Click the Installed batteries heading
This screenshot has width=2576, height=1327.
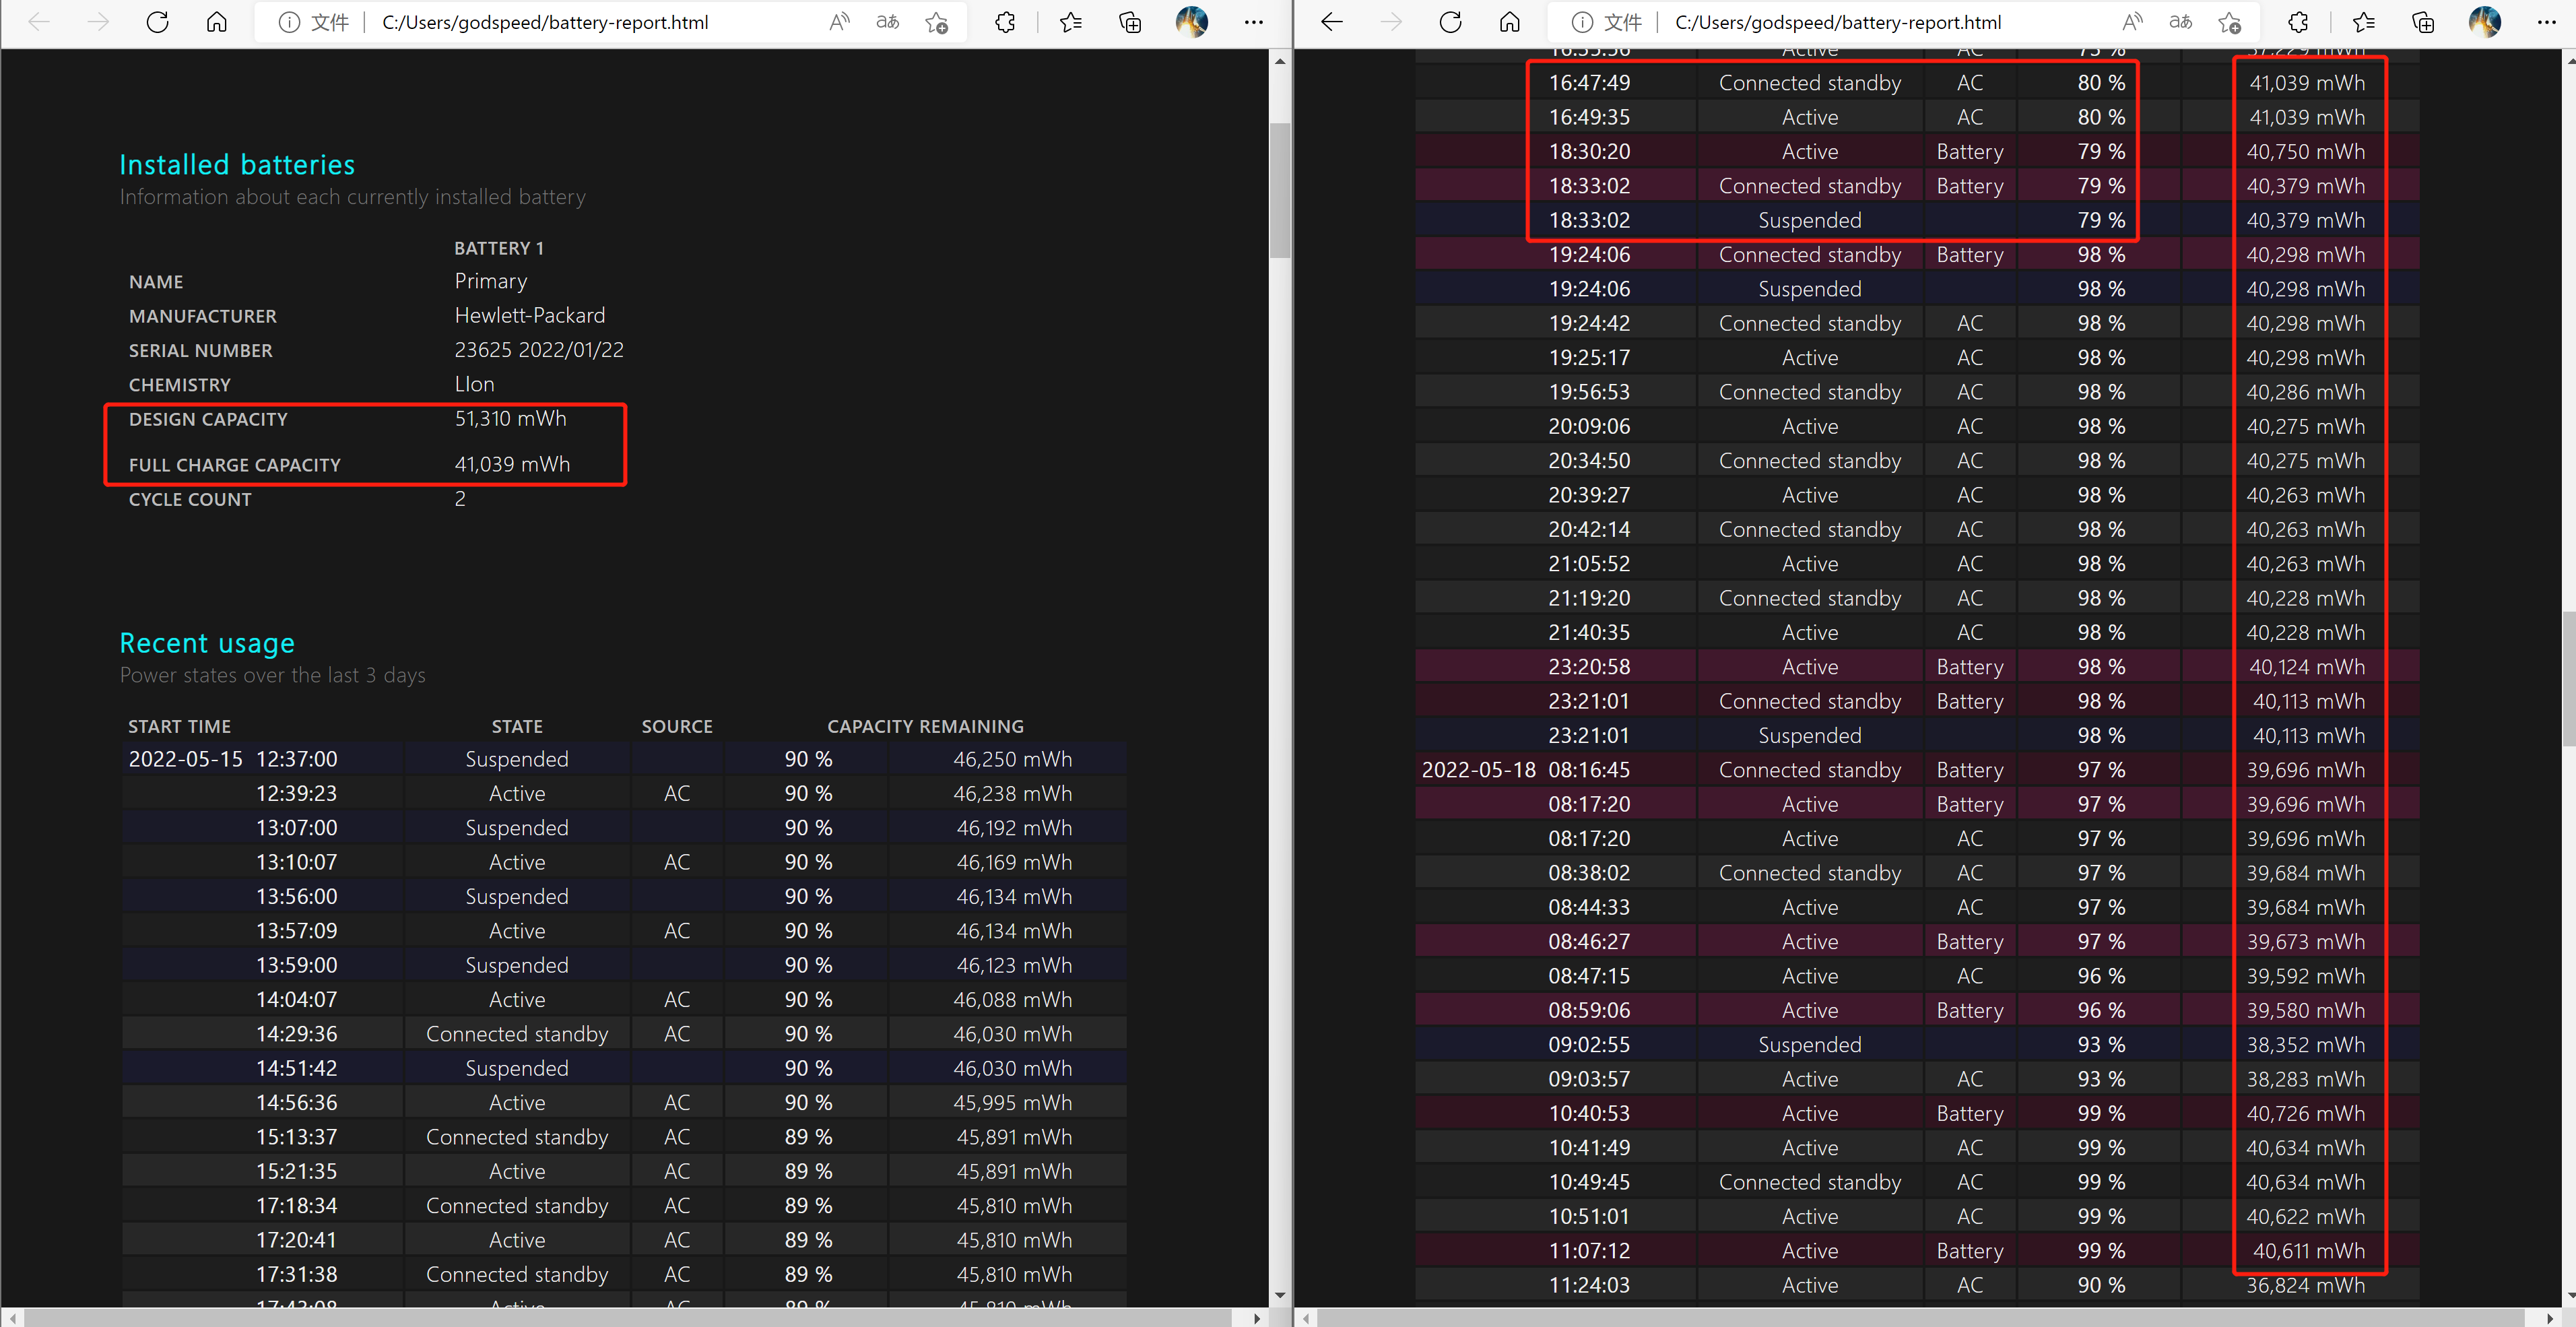237,164
